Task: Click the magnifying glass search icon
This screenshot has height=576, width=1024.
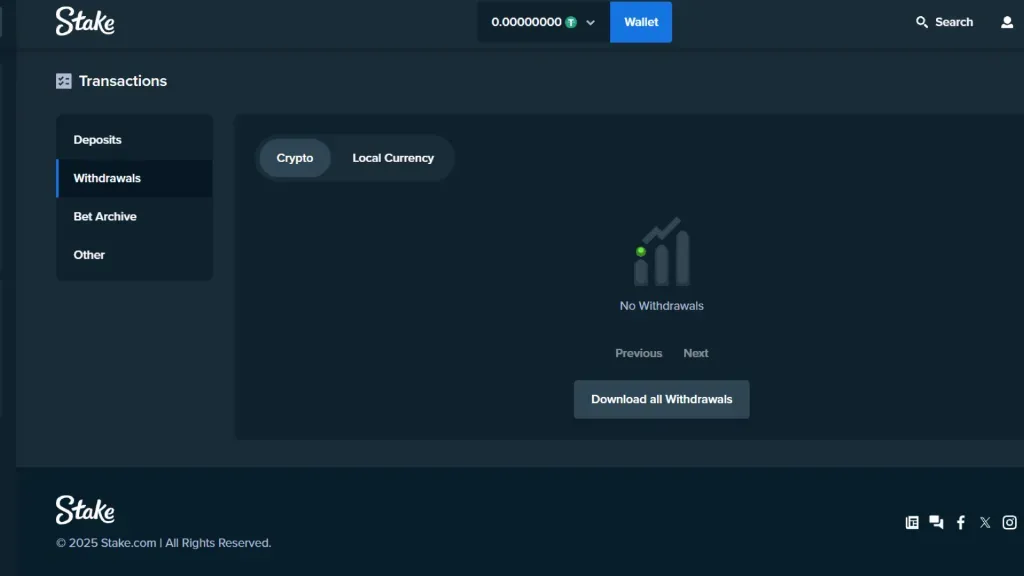Action: tap(922, 22)
